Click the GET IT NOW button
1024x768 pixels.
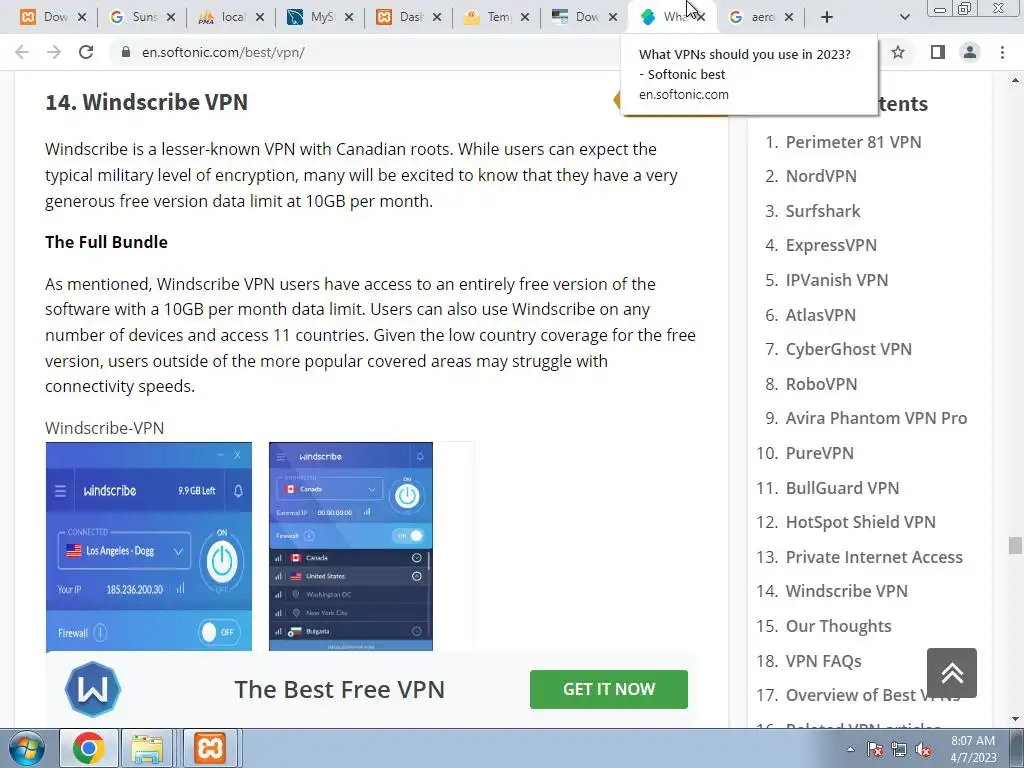click(x=609, y=689)
